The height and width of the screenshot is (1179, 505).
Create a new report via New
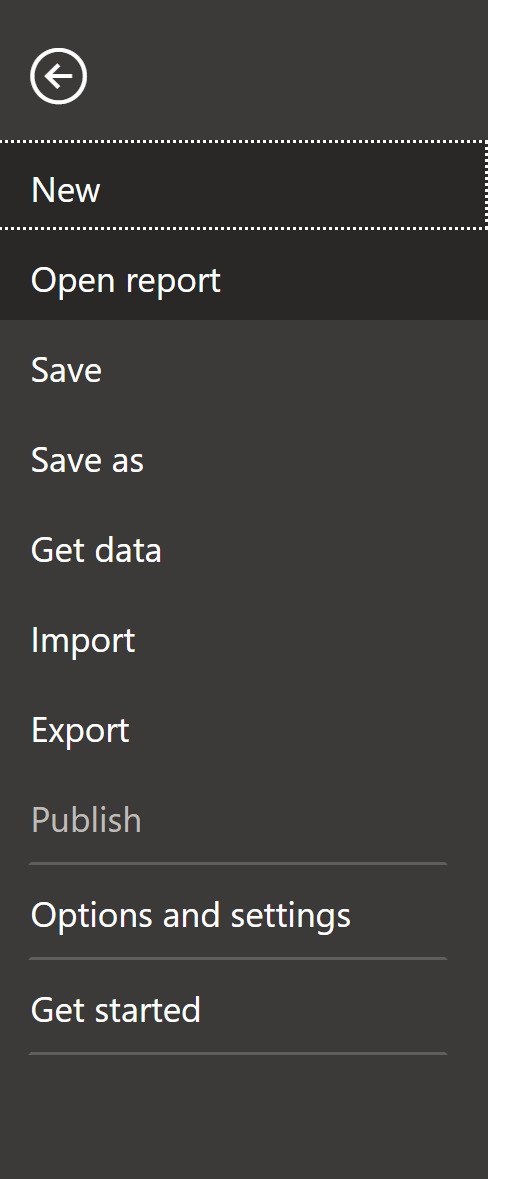[243, 185]
